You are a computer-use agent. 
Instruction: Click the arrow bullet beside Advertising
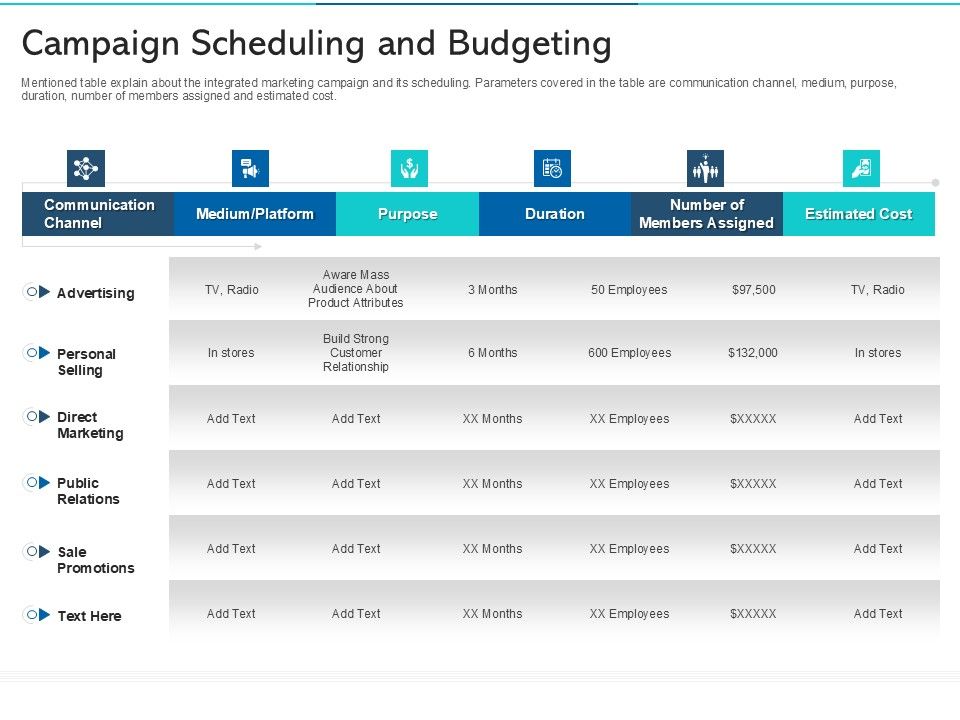(45, 292)
